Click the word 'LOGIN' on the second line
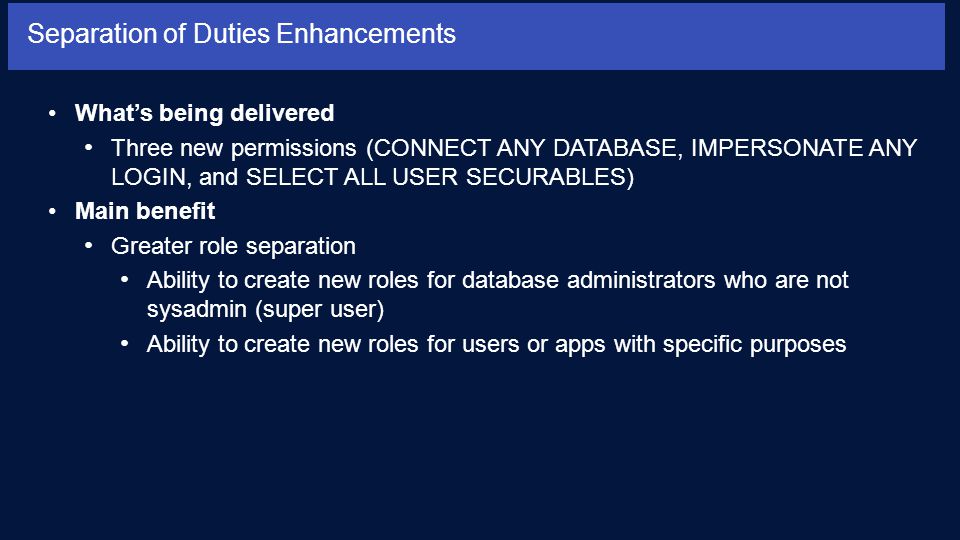960x540 pixels. (148, 177)
